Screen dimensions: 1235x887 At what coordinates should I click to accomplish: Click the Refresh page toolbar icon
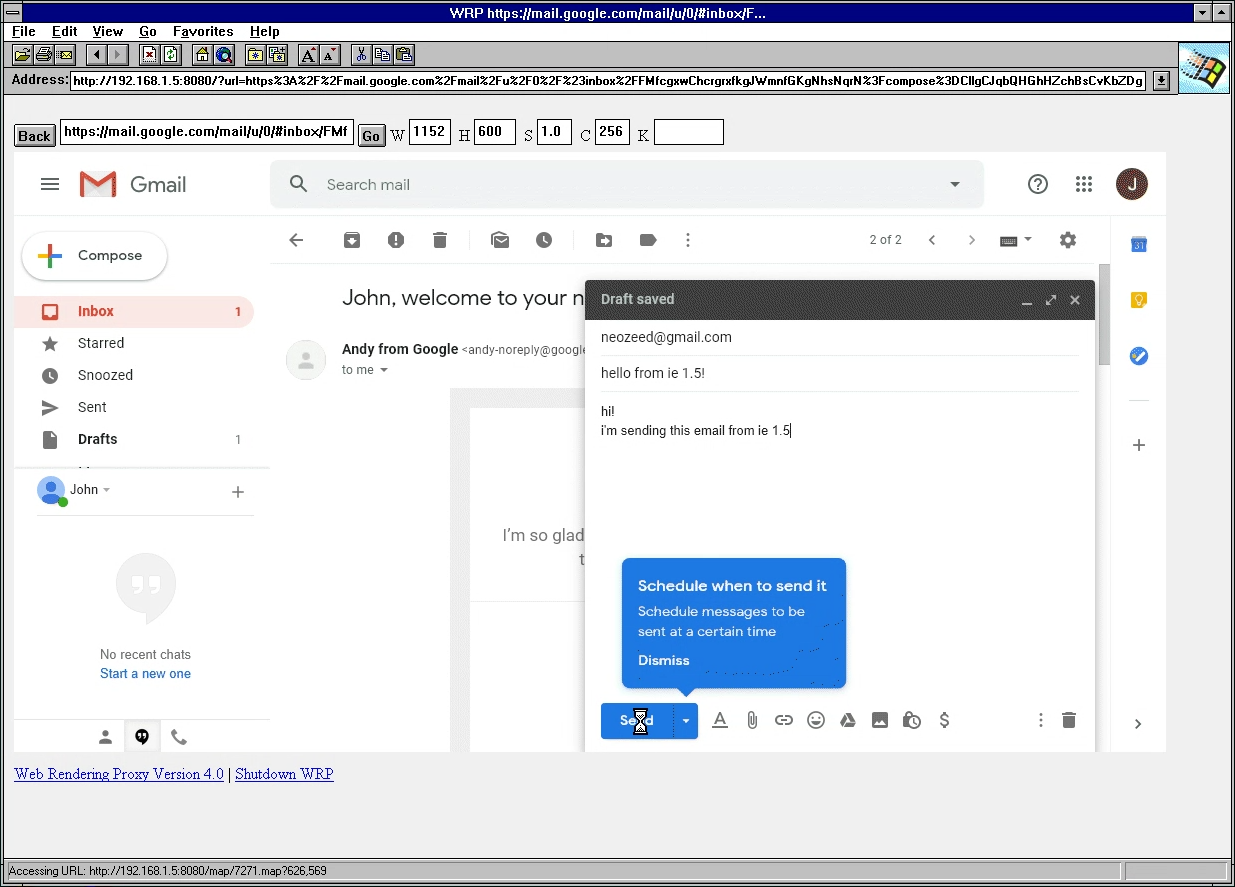[171, 55]
